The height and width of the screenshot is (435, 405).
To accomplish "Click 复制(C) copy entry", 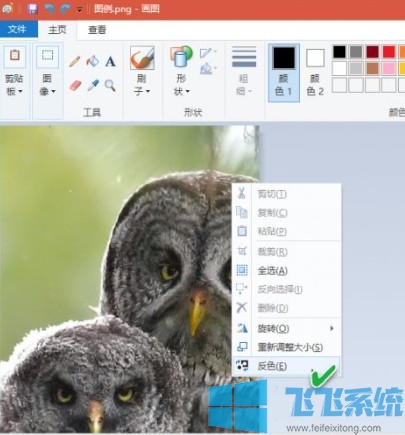I will (287, 212).
